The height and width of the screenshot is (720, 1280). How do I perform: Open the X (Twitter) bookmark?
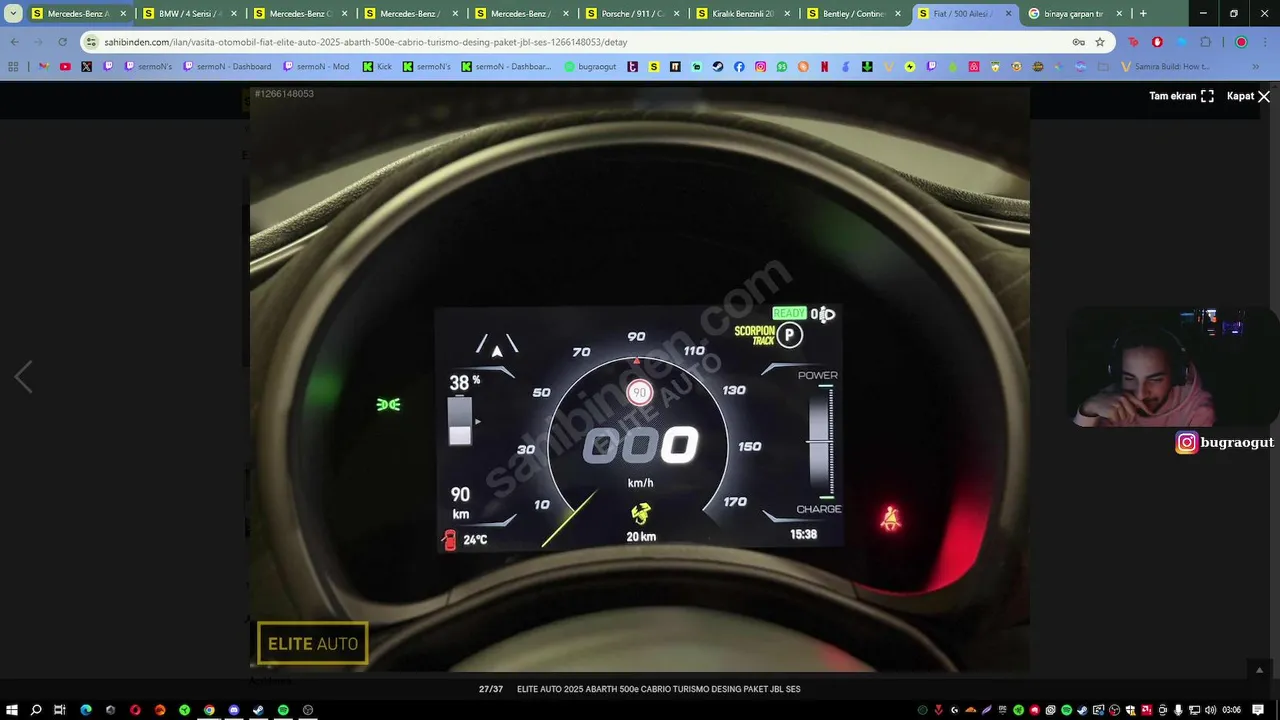[87, 66]
